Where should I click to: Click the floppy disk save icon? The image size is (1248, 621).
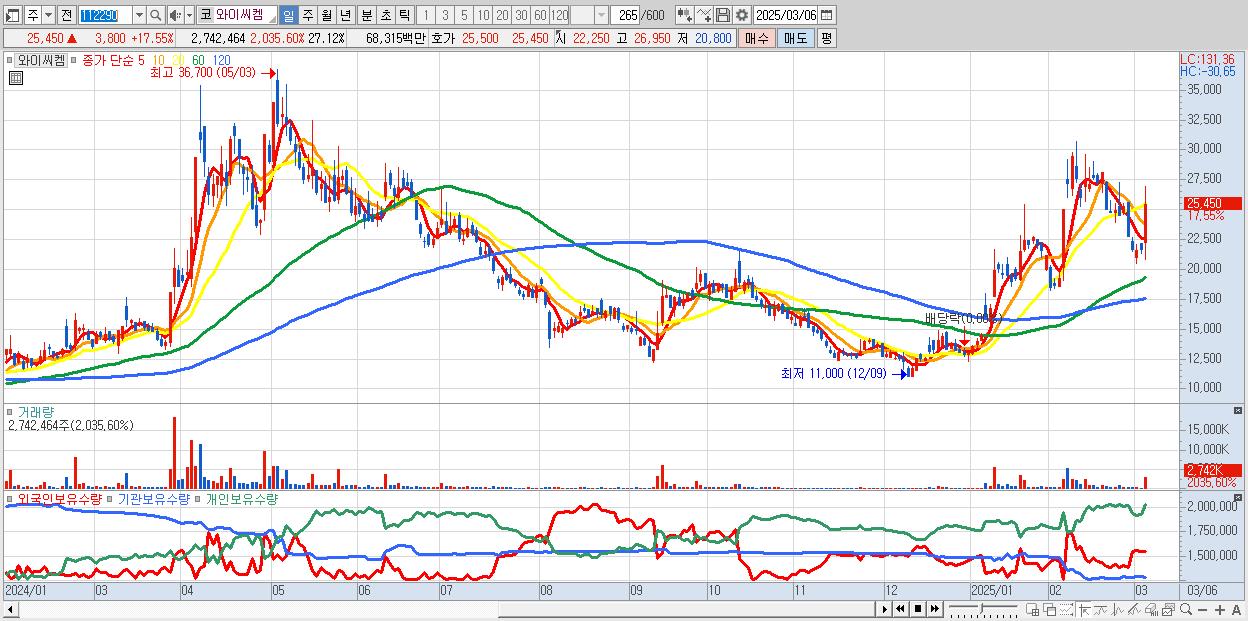click(x=723, y=15)
